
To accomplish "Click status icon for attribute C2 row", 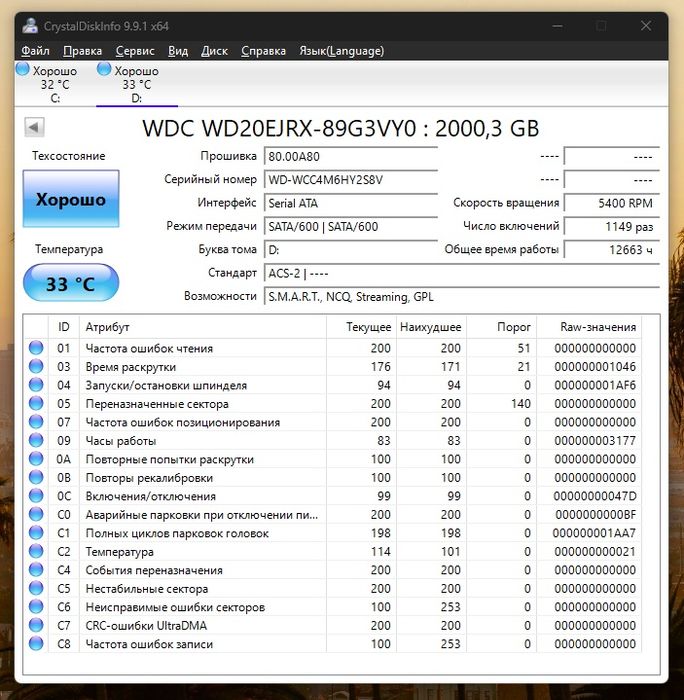I will 36,551.
